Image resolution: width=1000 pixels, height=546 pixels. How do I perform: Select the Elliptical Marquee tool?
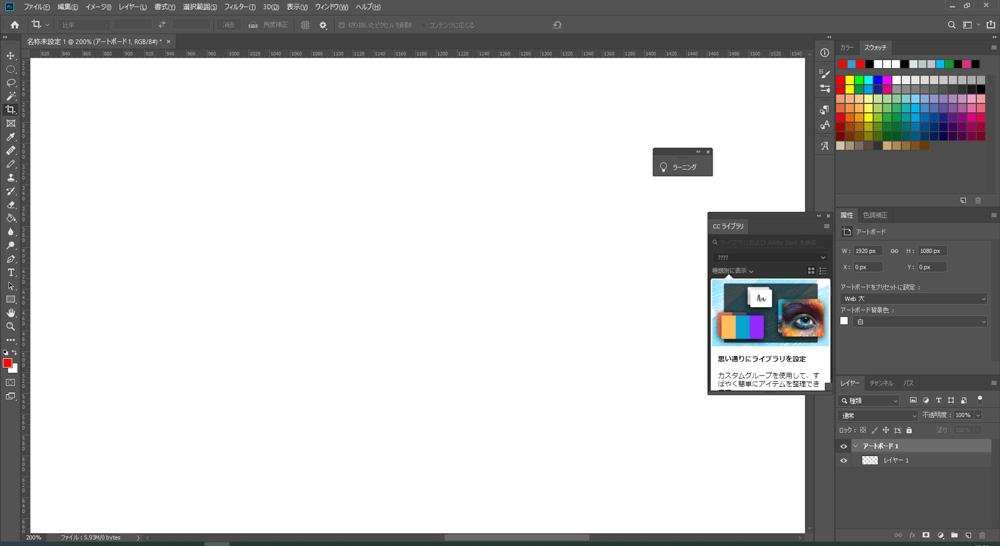pos(11,69)
